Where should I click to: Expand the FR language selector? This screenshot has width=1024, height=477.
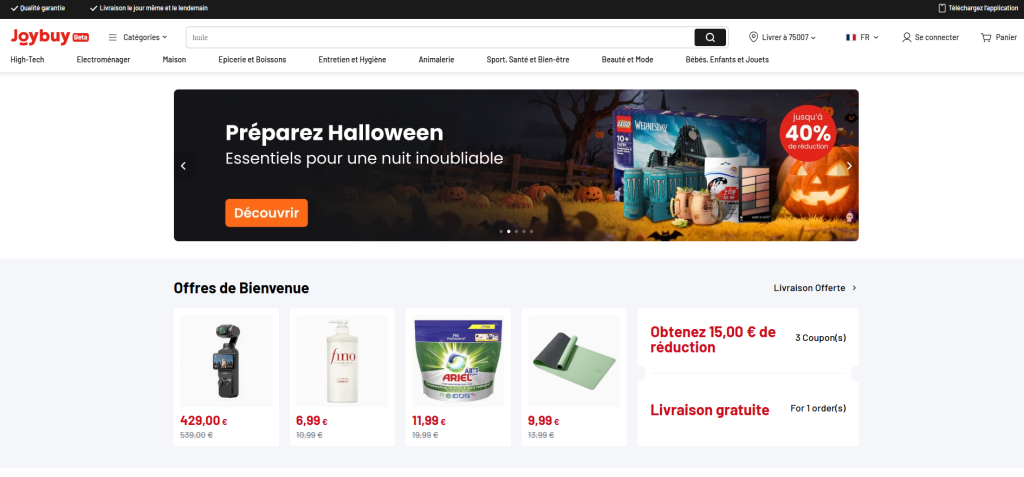pyautogui.click(x=862, y=37)
